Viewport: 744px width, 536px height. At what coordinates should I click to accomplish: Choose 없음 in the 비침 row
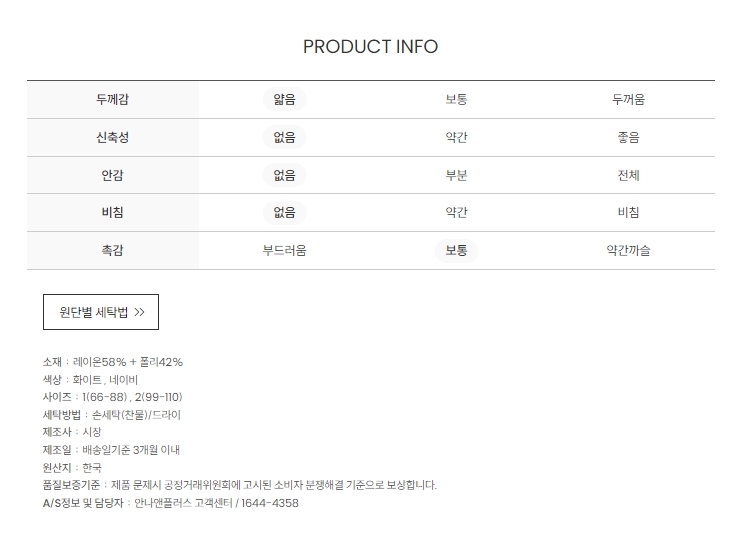pyautogui.click(x=285, y=213)
